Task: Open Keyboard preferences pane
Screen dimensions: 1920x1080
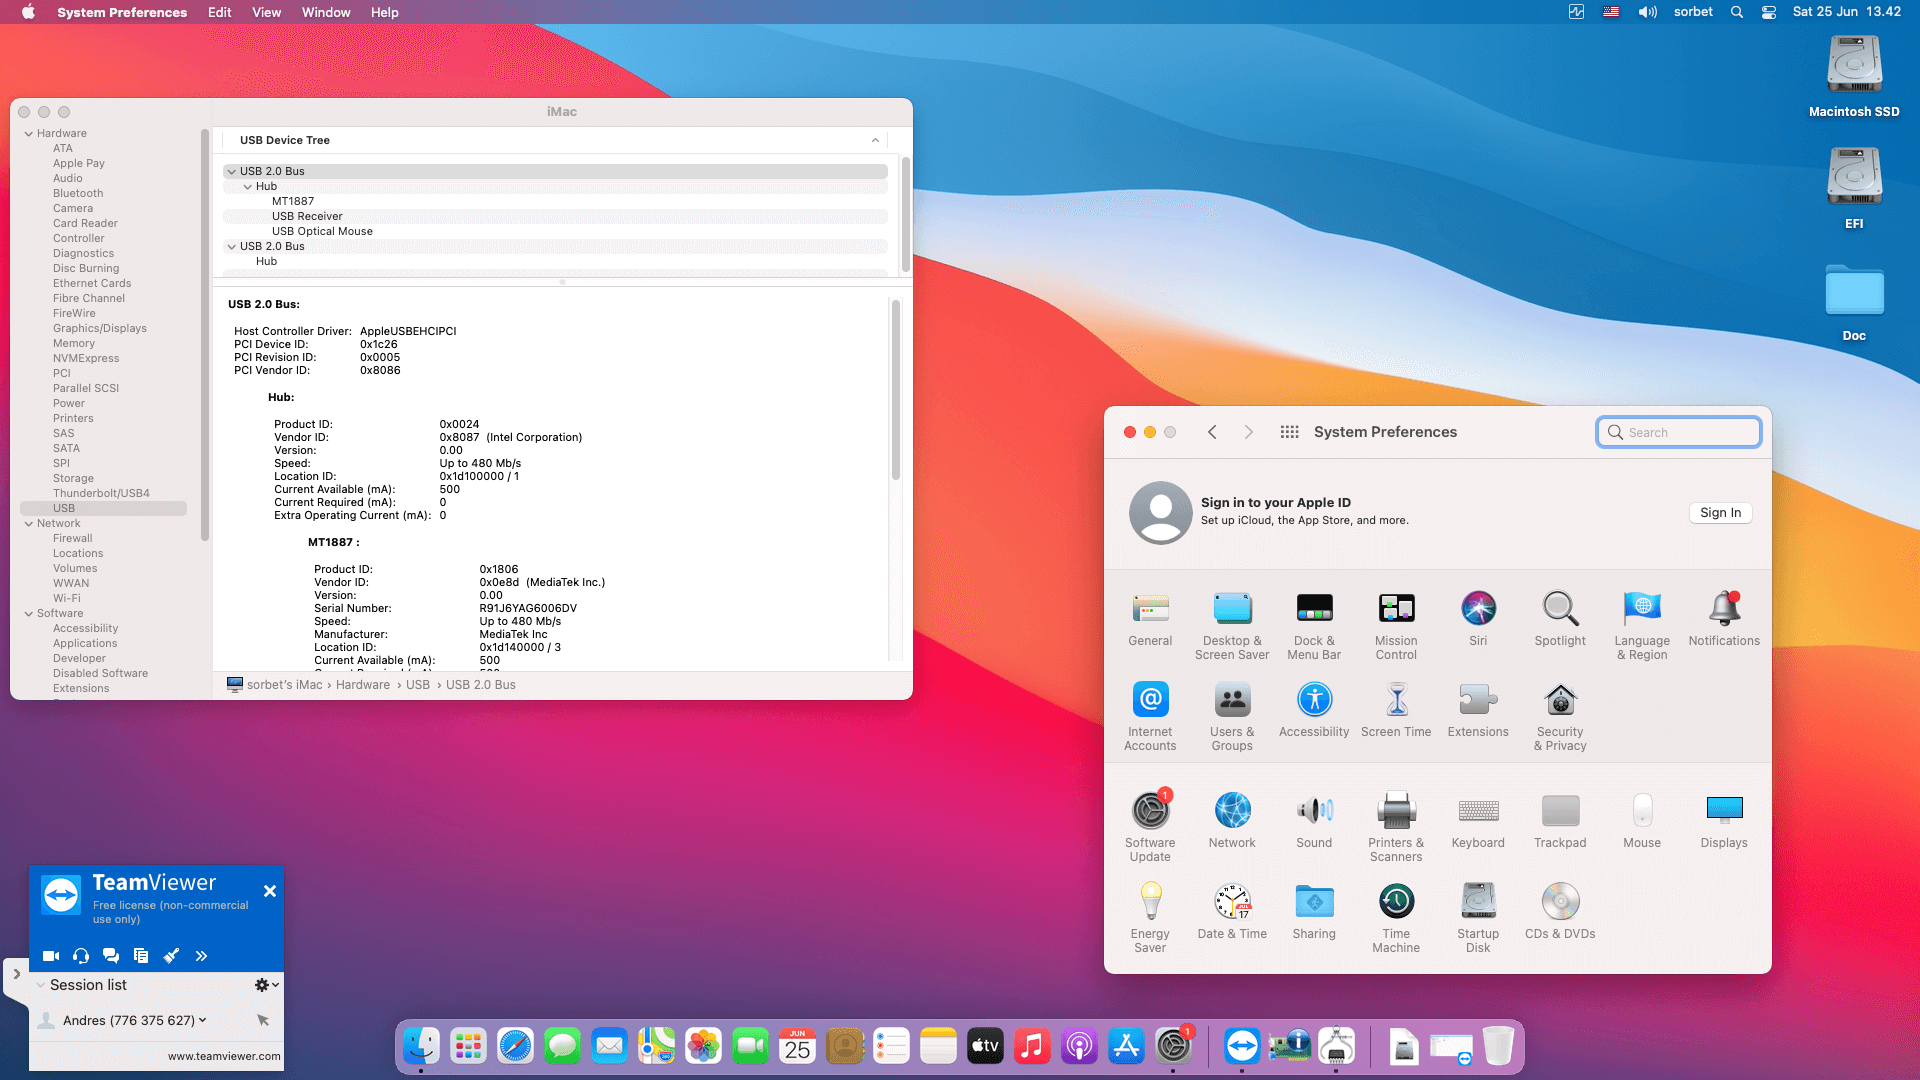Action: point(1478,821)
